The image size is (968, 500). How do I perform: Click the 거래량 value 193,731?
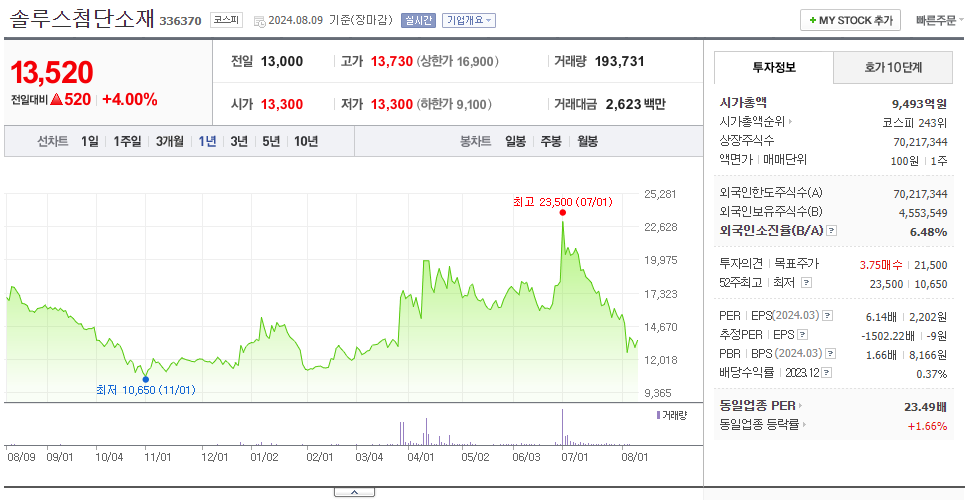click(x=620, y=61)
